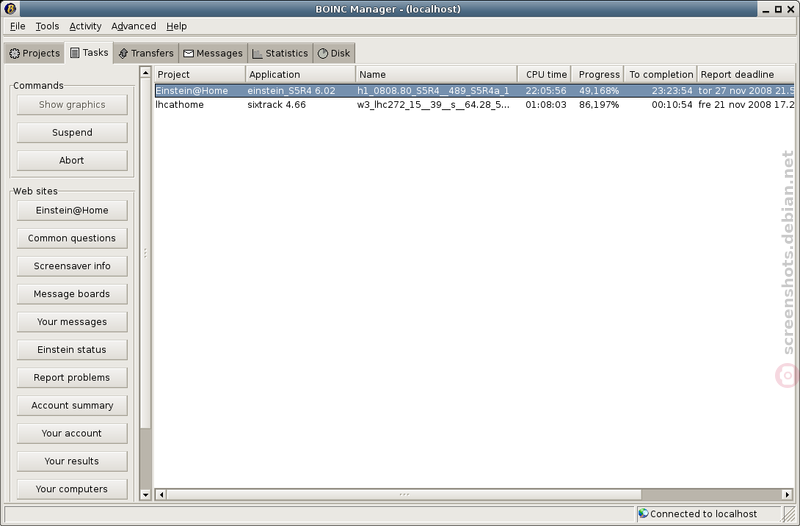Select the Einstein@Home task row
This screenshot has width=800, height=526.
474,91
